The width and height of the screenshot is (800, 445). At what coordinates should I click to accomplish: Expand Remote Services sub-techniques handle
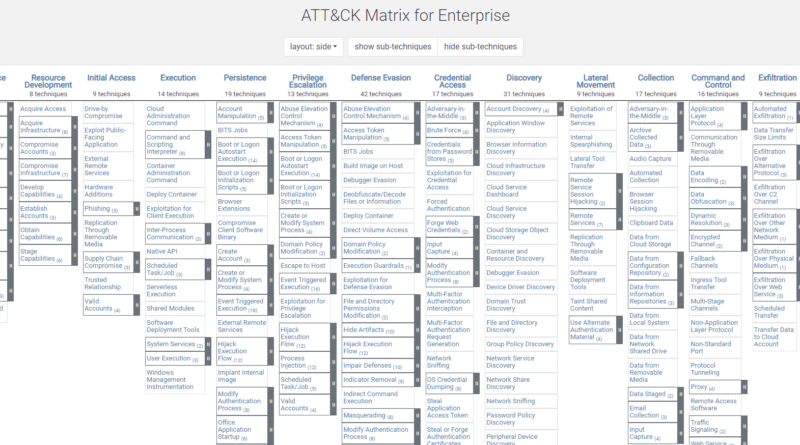pos(619,219)
